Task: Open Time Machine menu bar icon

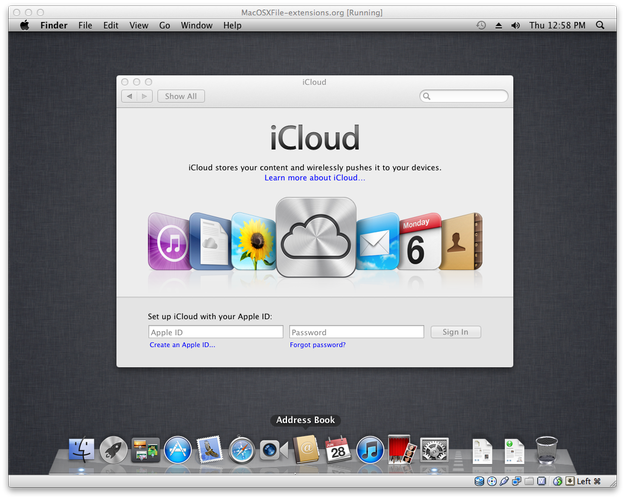Action: [481, 25]
